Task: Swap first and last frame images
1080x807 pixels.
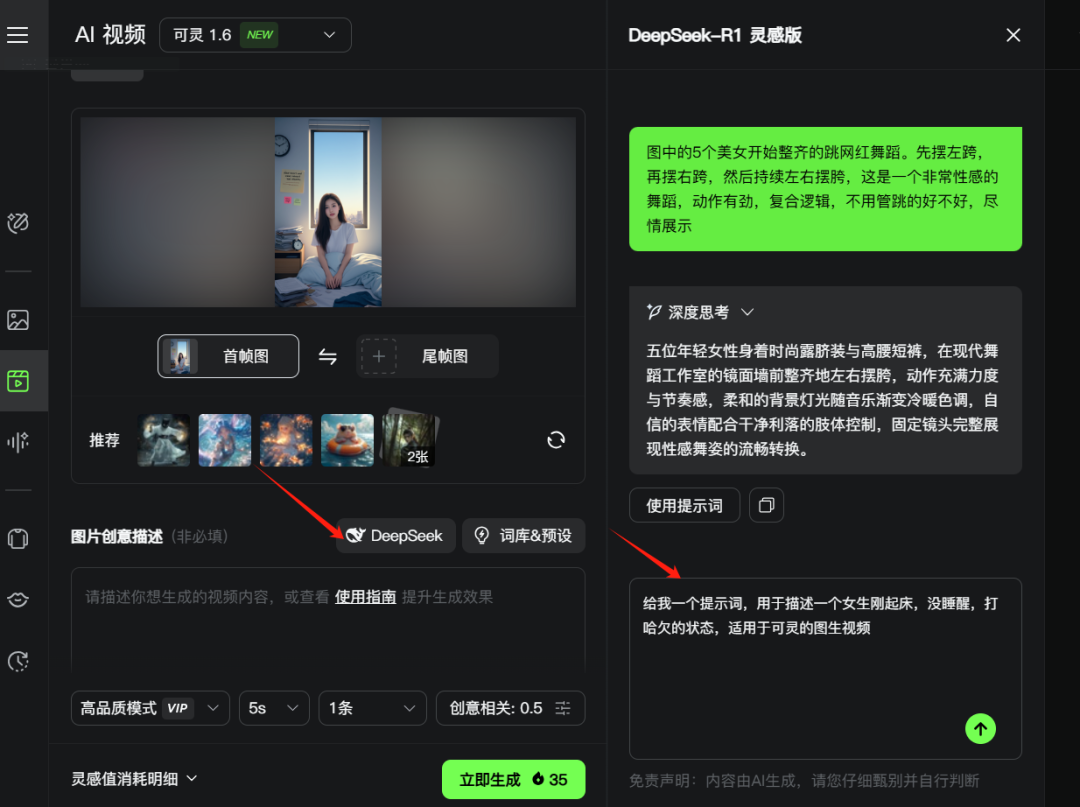Action: tap(328, 357)
